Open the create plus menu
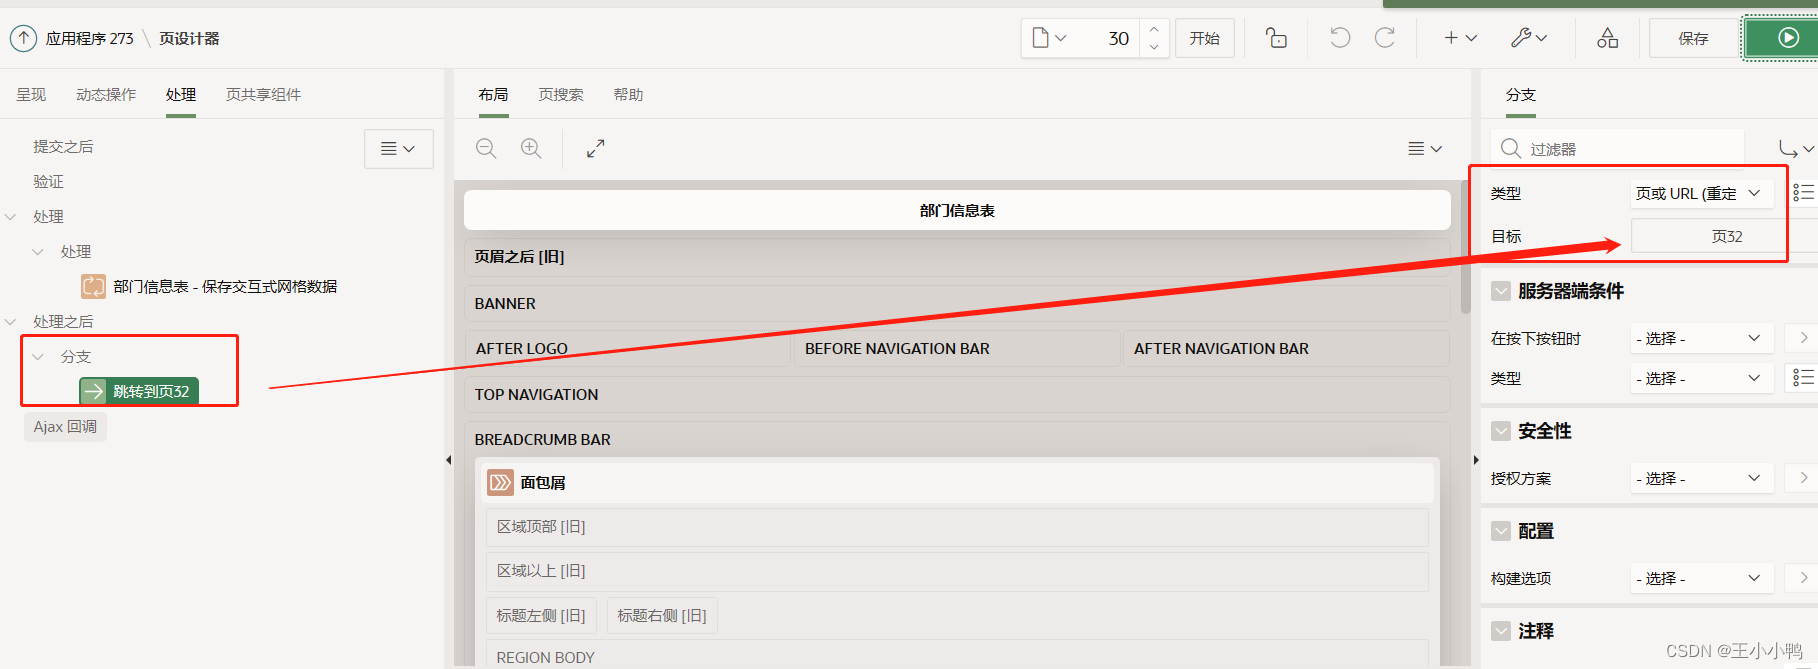1818x669 pixels. pyautogui.click(x=1460, y=38)
